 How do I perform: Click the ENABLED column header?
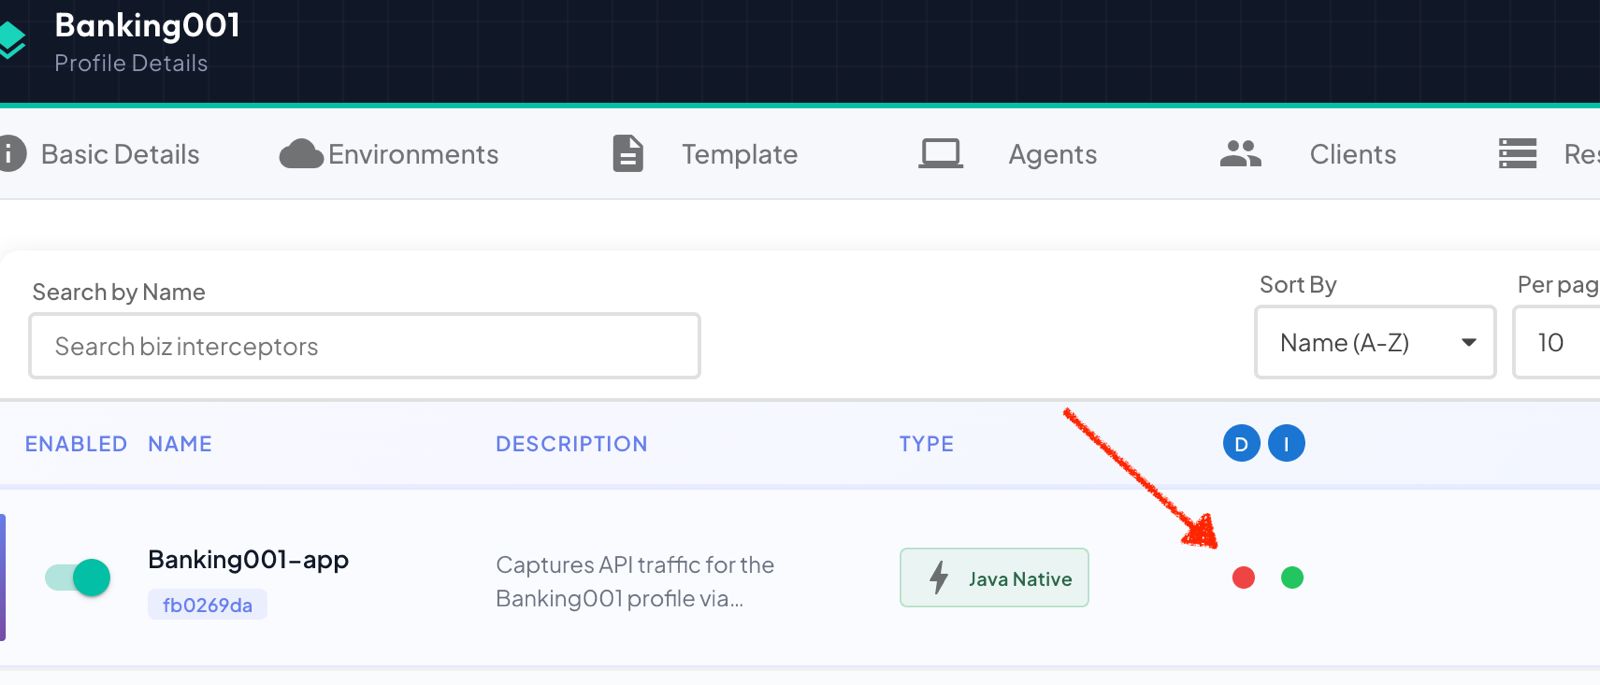click(x=76, y=444)
